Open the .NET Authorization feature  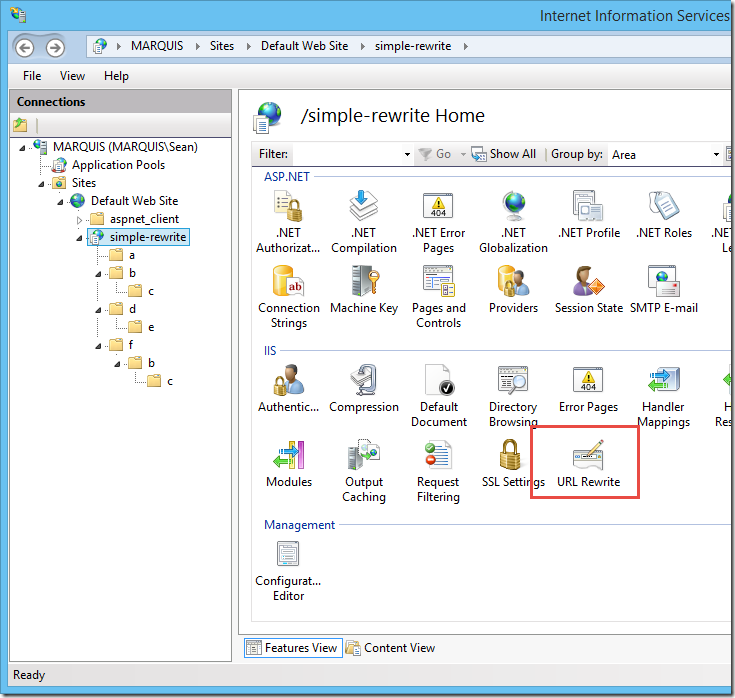pos(288,222)
